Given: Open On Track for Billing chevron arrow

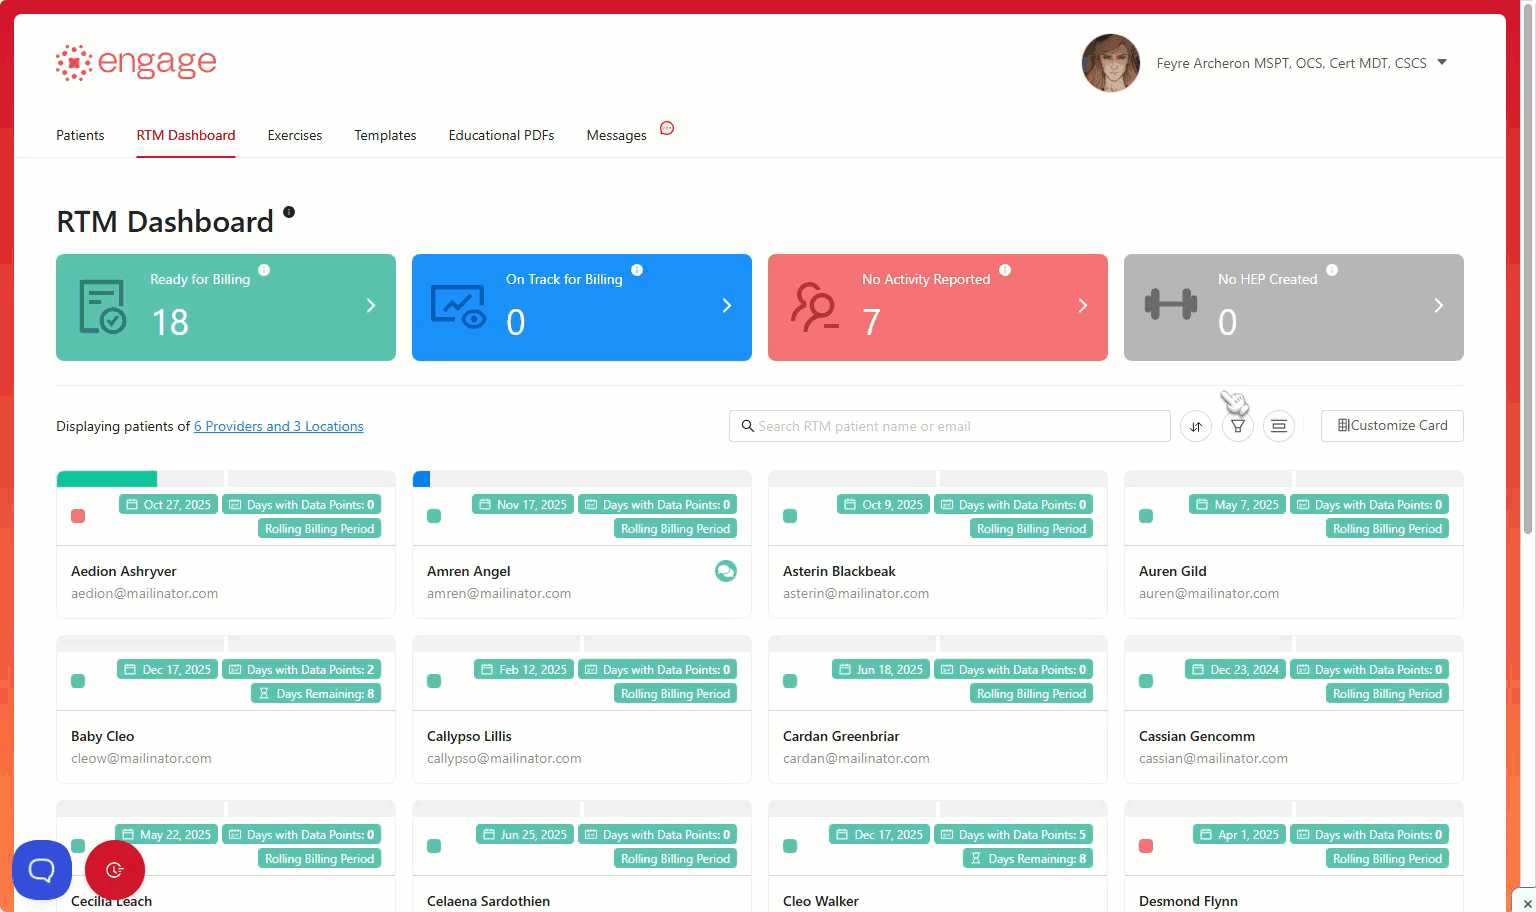Looking at the screenshot, I should 727,305.
